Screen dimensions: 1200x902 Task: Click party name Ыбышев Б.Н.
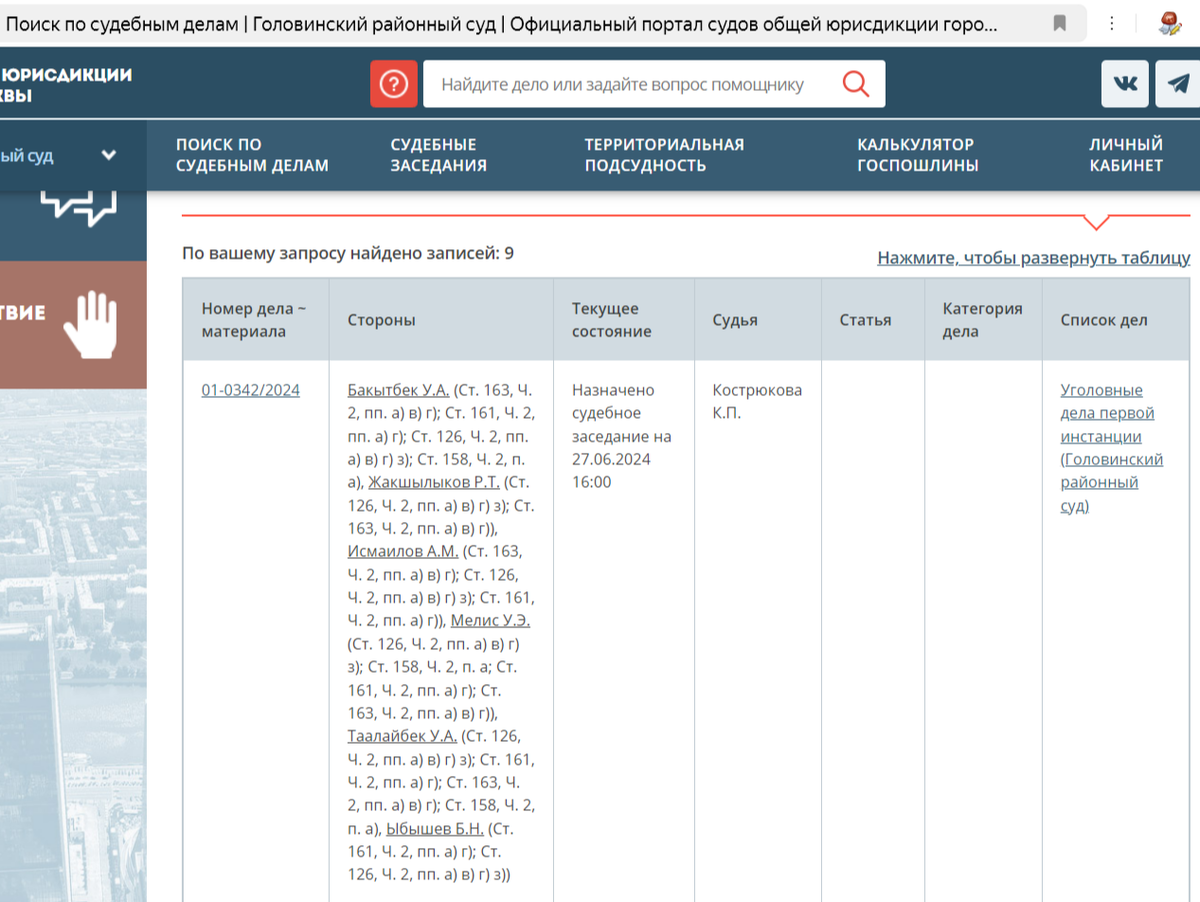435,828
